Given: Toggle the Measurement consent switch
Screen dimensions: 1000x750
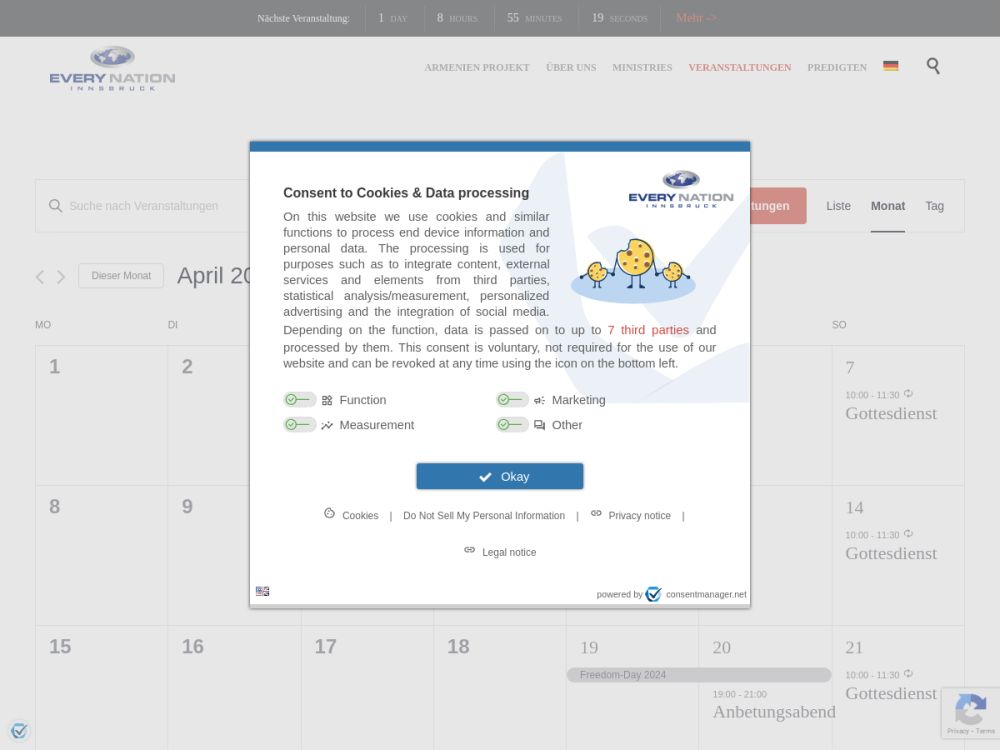Looking at the screenshot, I should [x=299, y=425].
